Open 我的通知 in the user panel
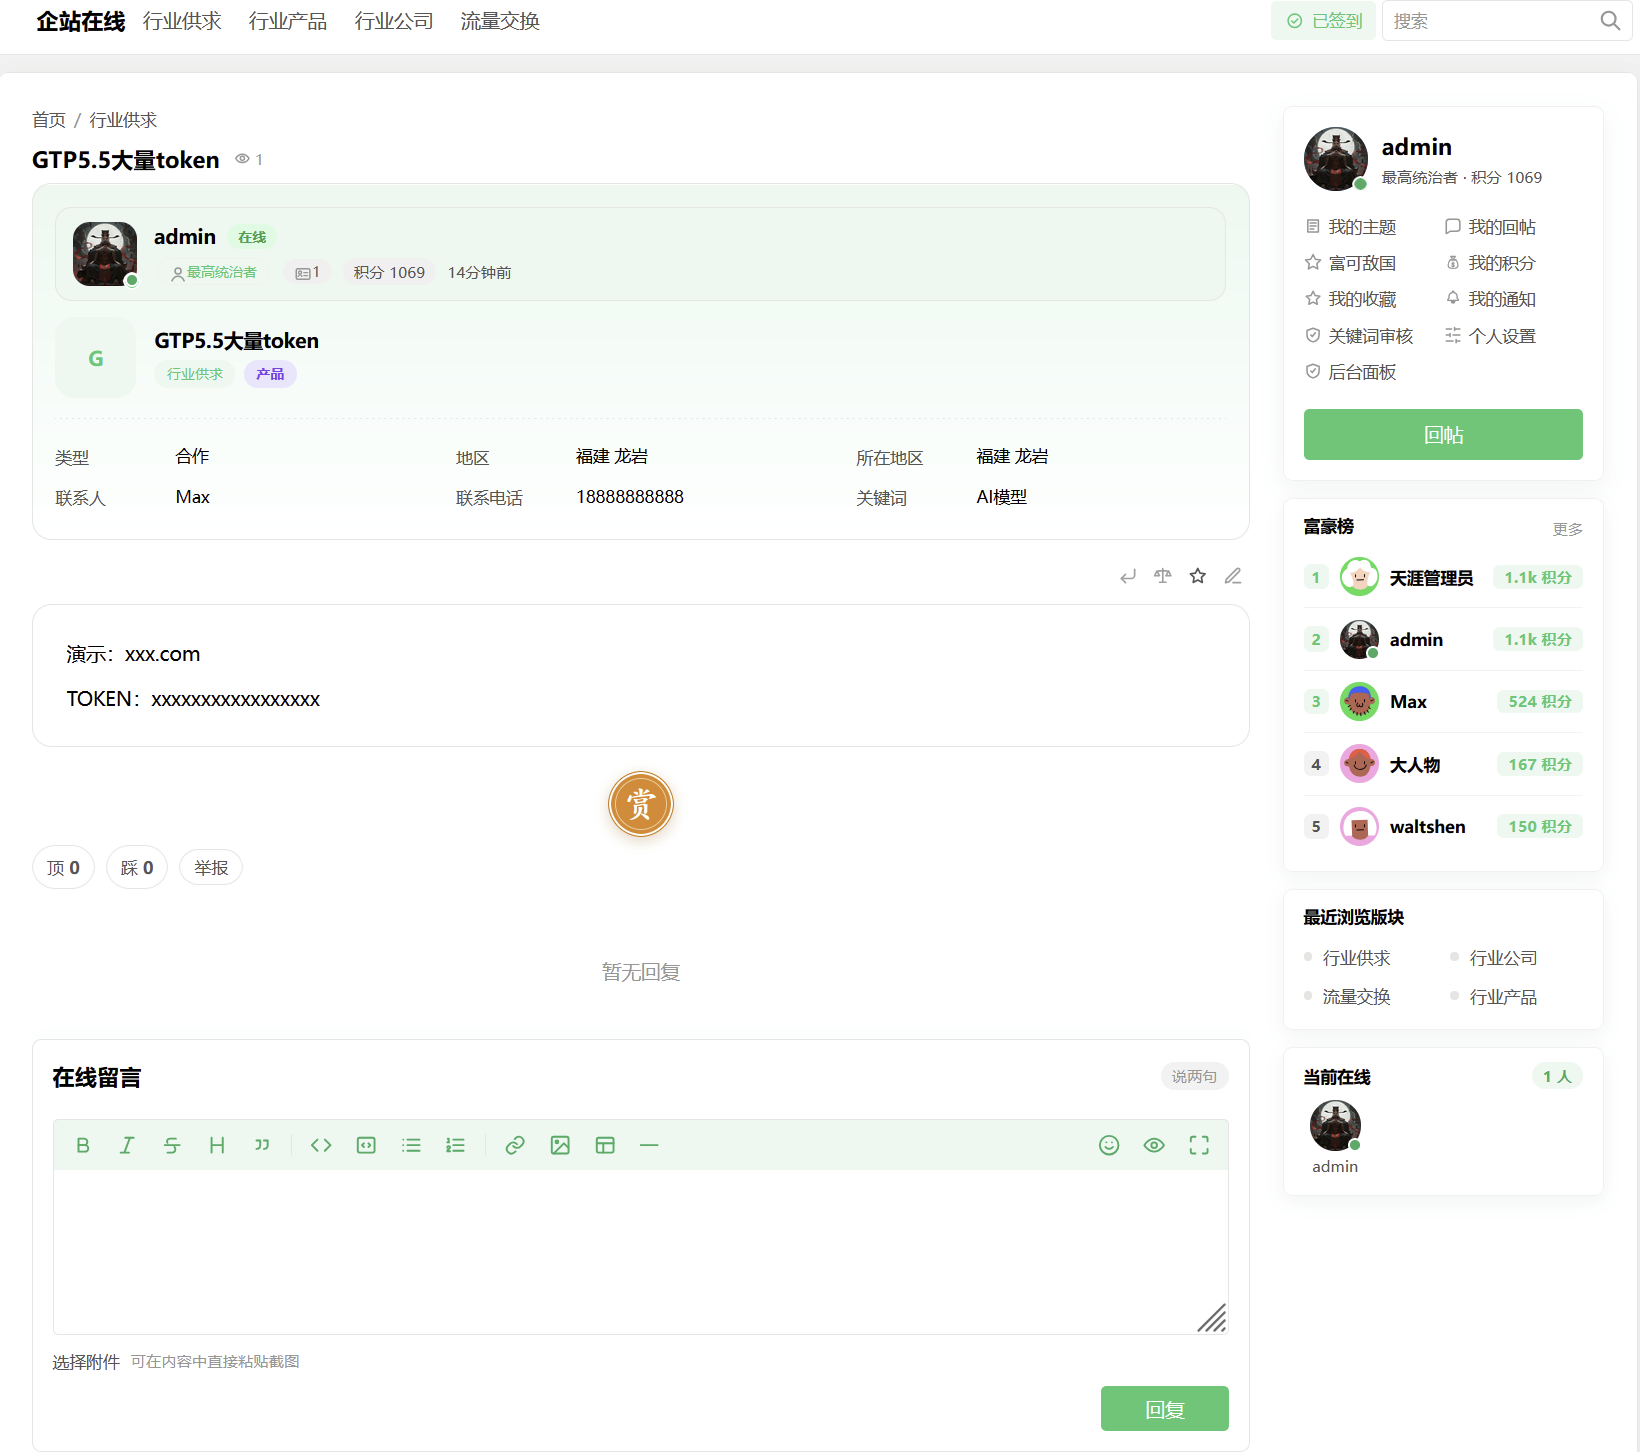Screen dimensions: 1640x1452 (1491, 299)
